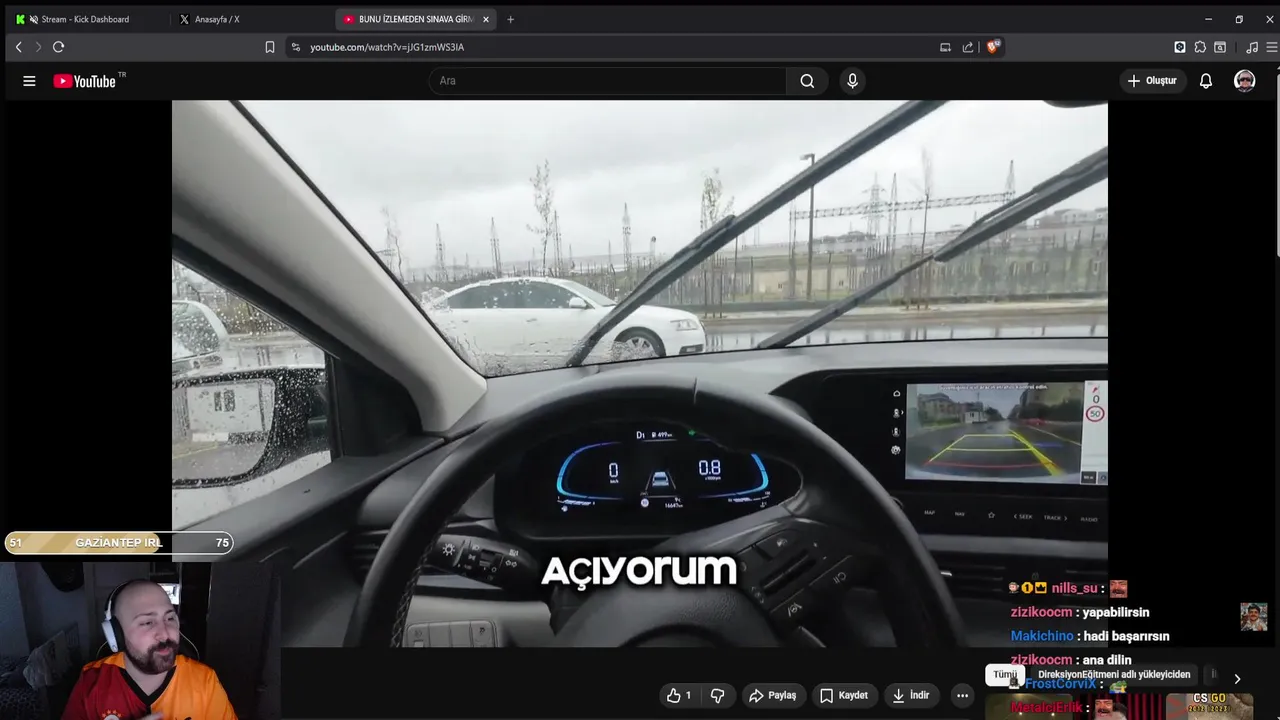Image resolution: width=1280 pixels, height=720 pixels.
Task: Open the notifications bell
Action: click(1206, 81)
